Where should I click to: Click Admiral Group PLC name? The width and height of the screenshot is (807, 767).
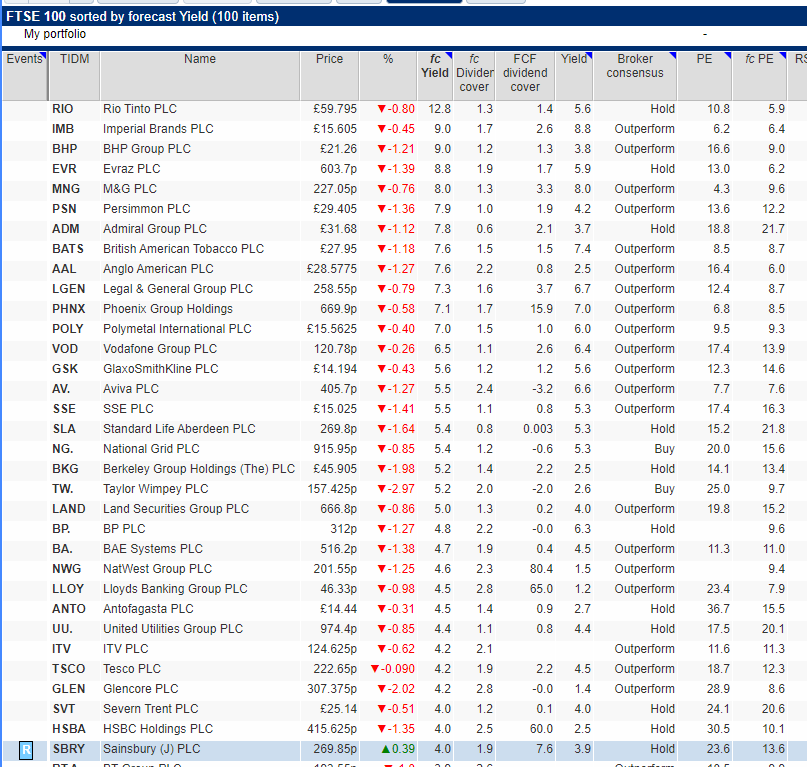click(x=155, y=229)
